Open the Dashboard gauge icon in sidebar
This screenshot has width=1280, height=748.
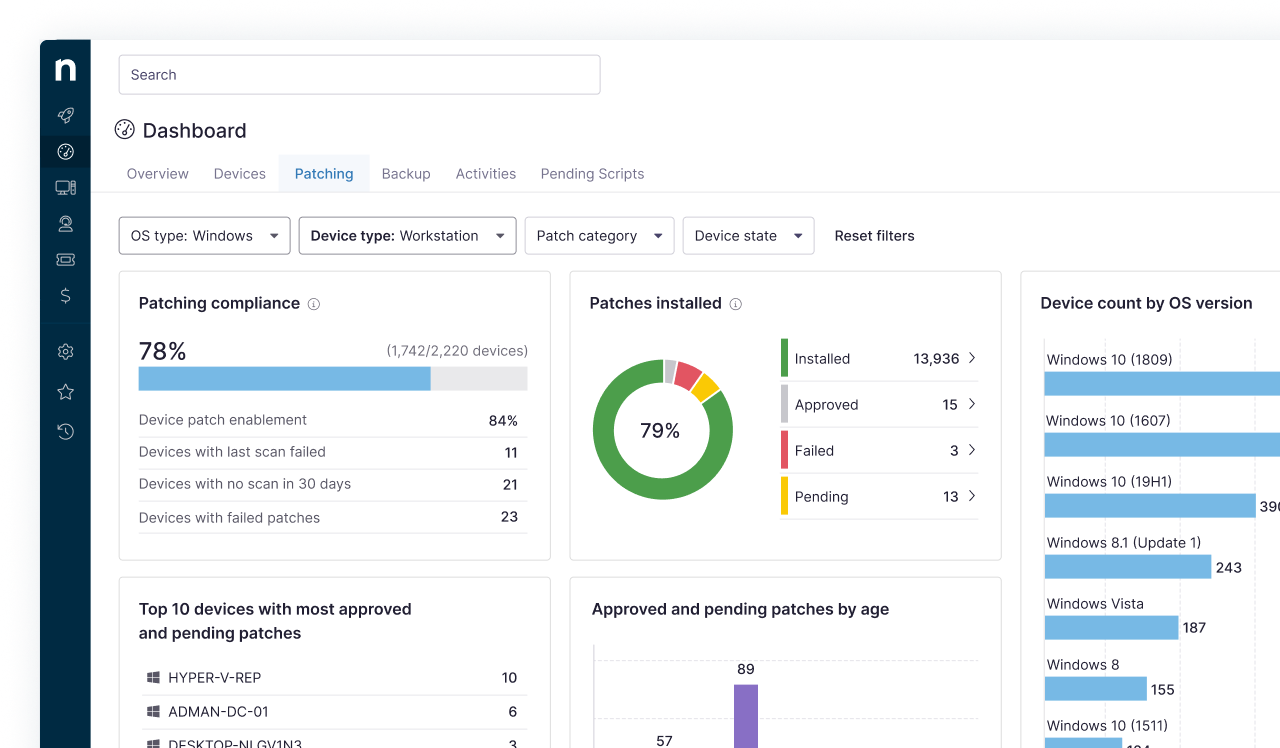point(65,152)
